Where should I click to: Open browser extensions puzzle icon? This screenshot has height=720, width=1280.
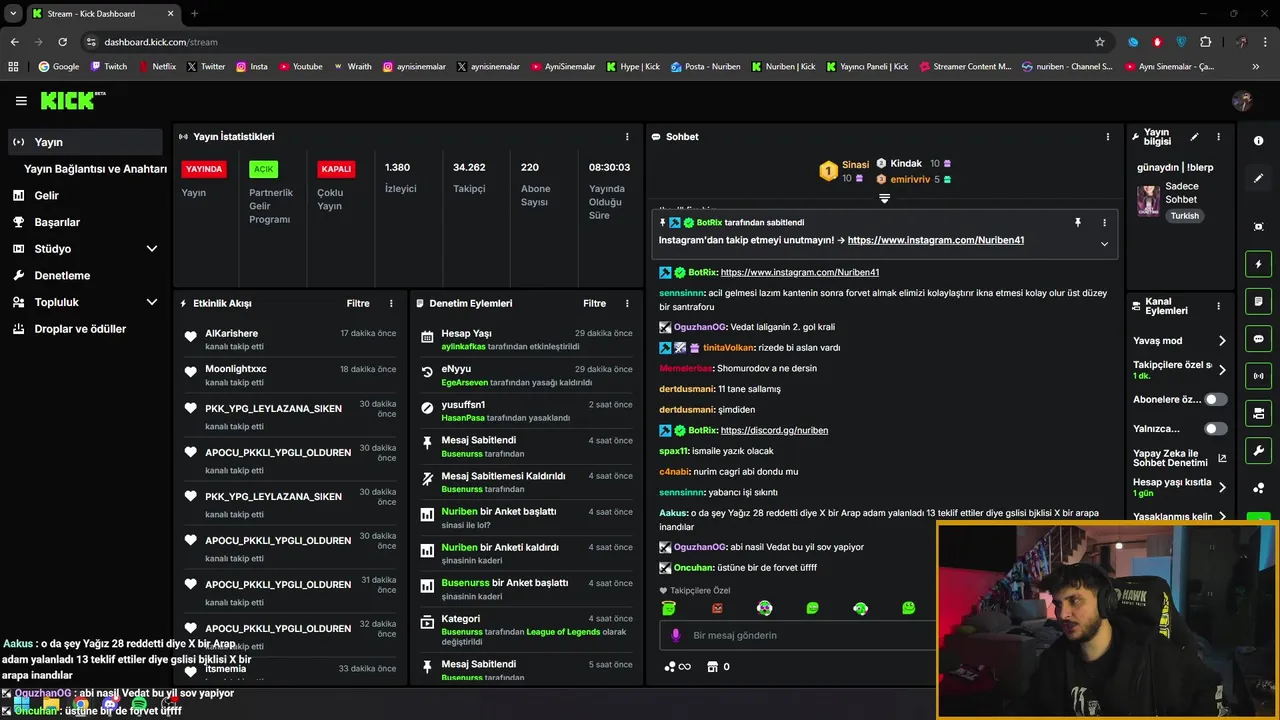(1205, 42)
